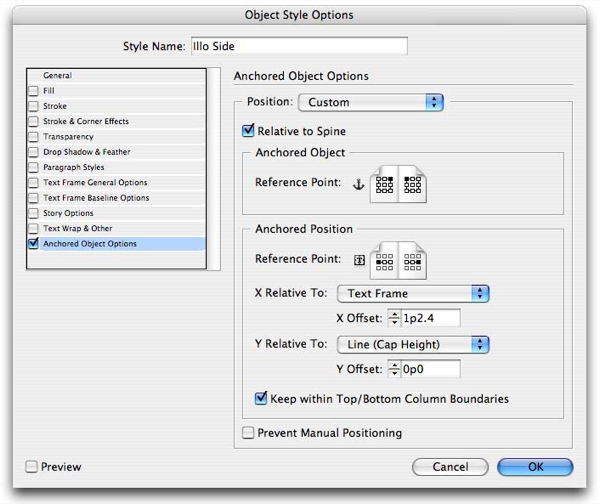Image resolution: width=600 pixels, height=504 pixels.
Task: Open Text Wrap & Other settings
Action: 78,228
